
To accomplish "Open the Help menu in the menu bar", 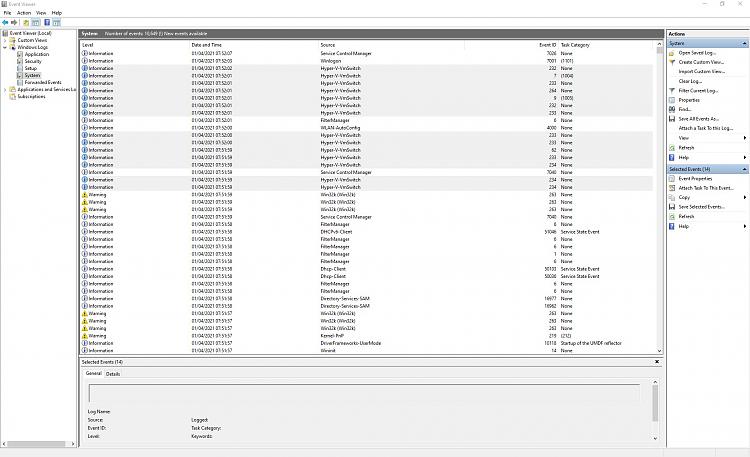I will coord(57,13).
